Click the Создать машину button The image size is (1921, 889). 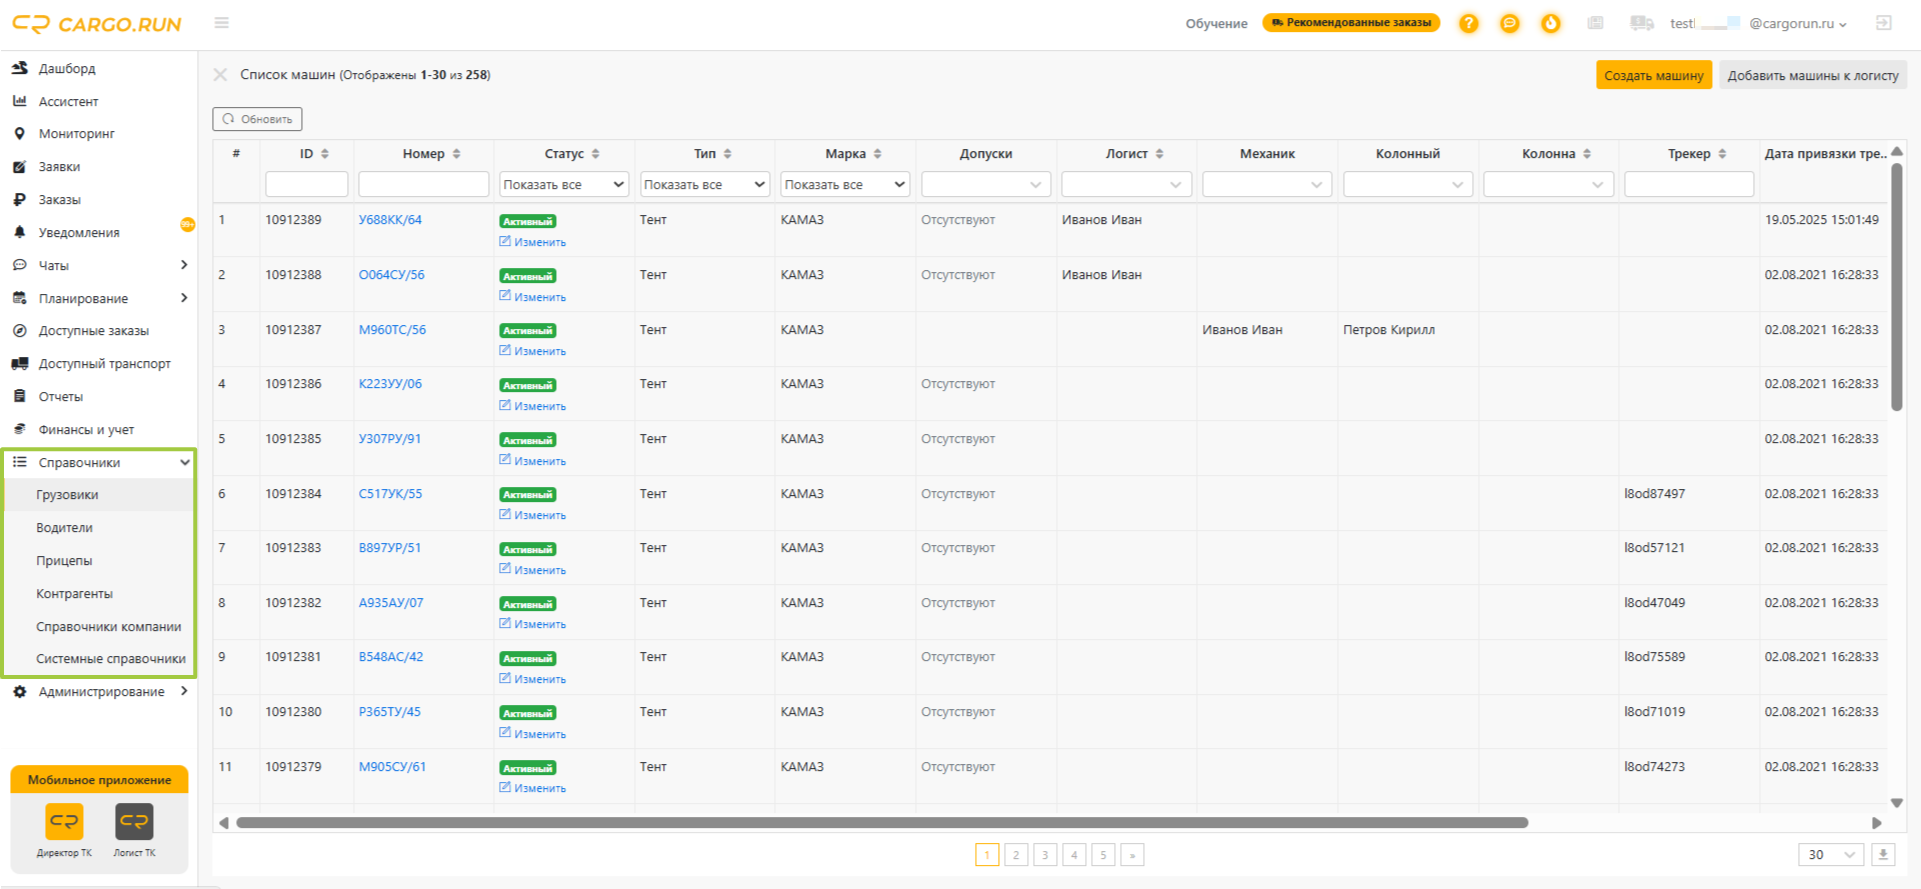pyautogui.click(x=1654, y=75)
